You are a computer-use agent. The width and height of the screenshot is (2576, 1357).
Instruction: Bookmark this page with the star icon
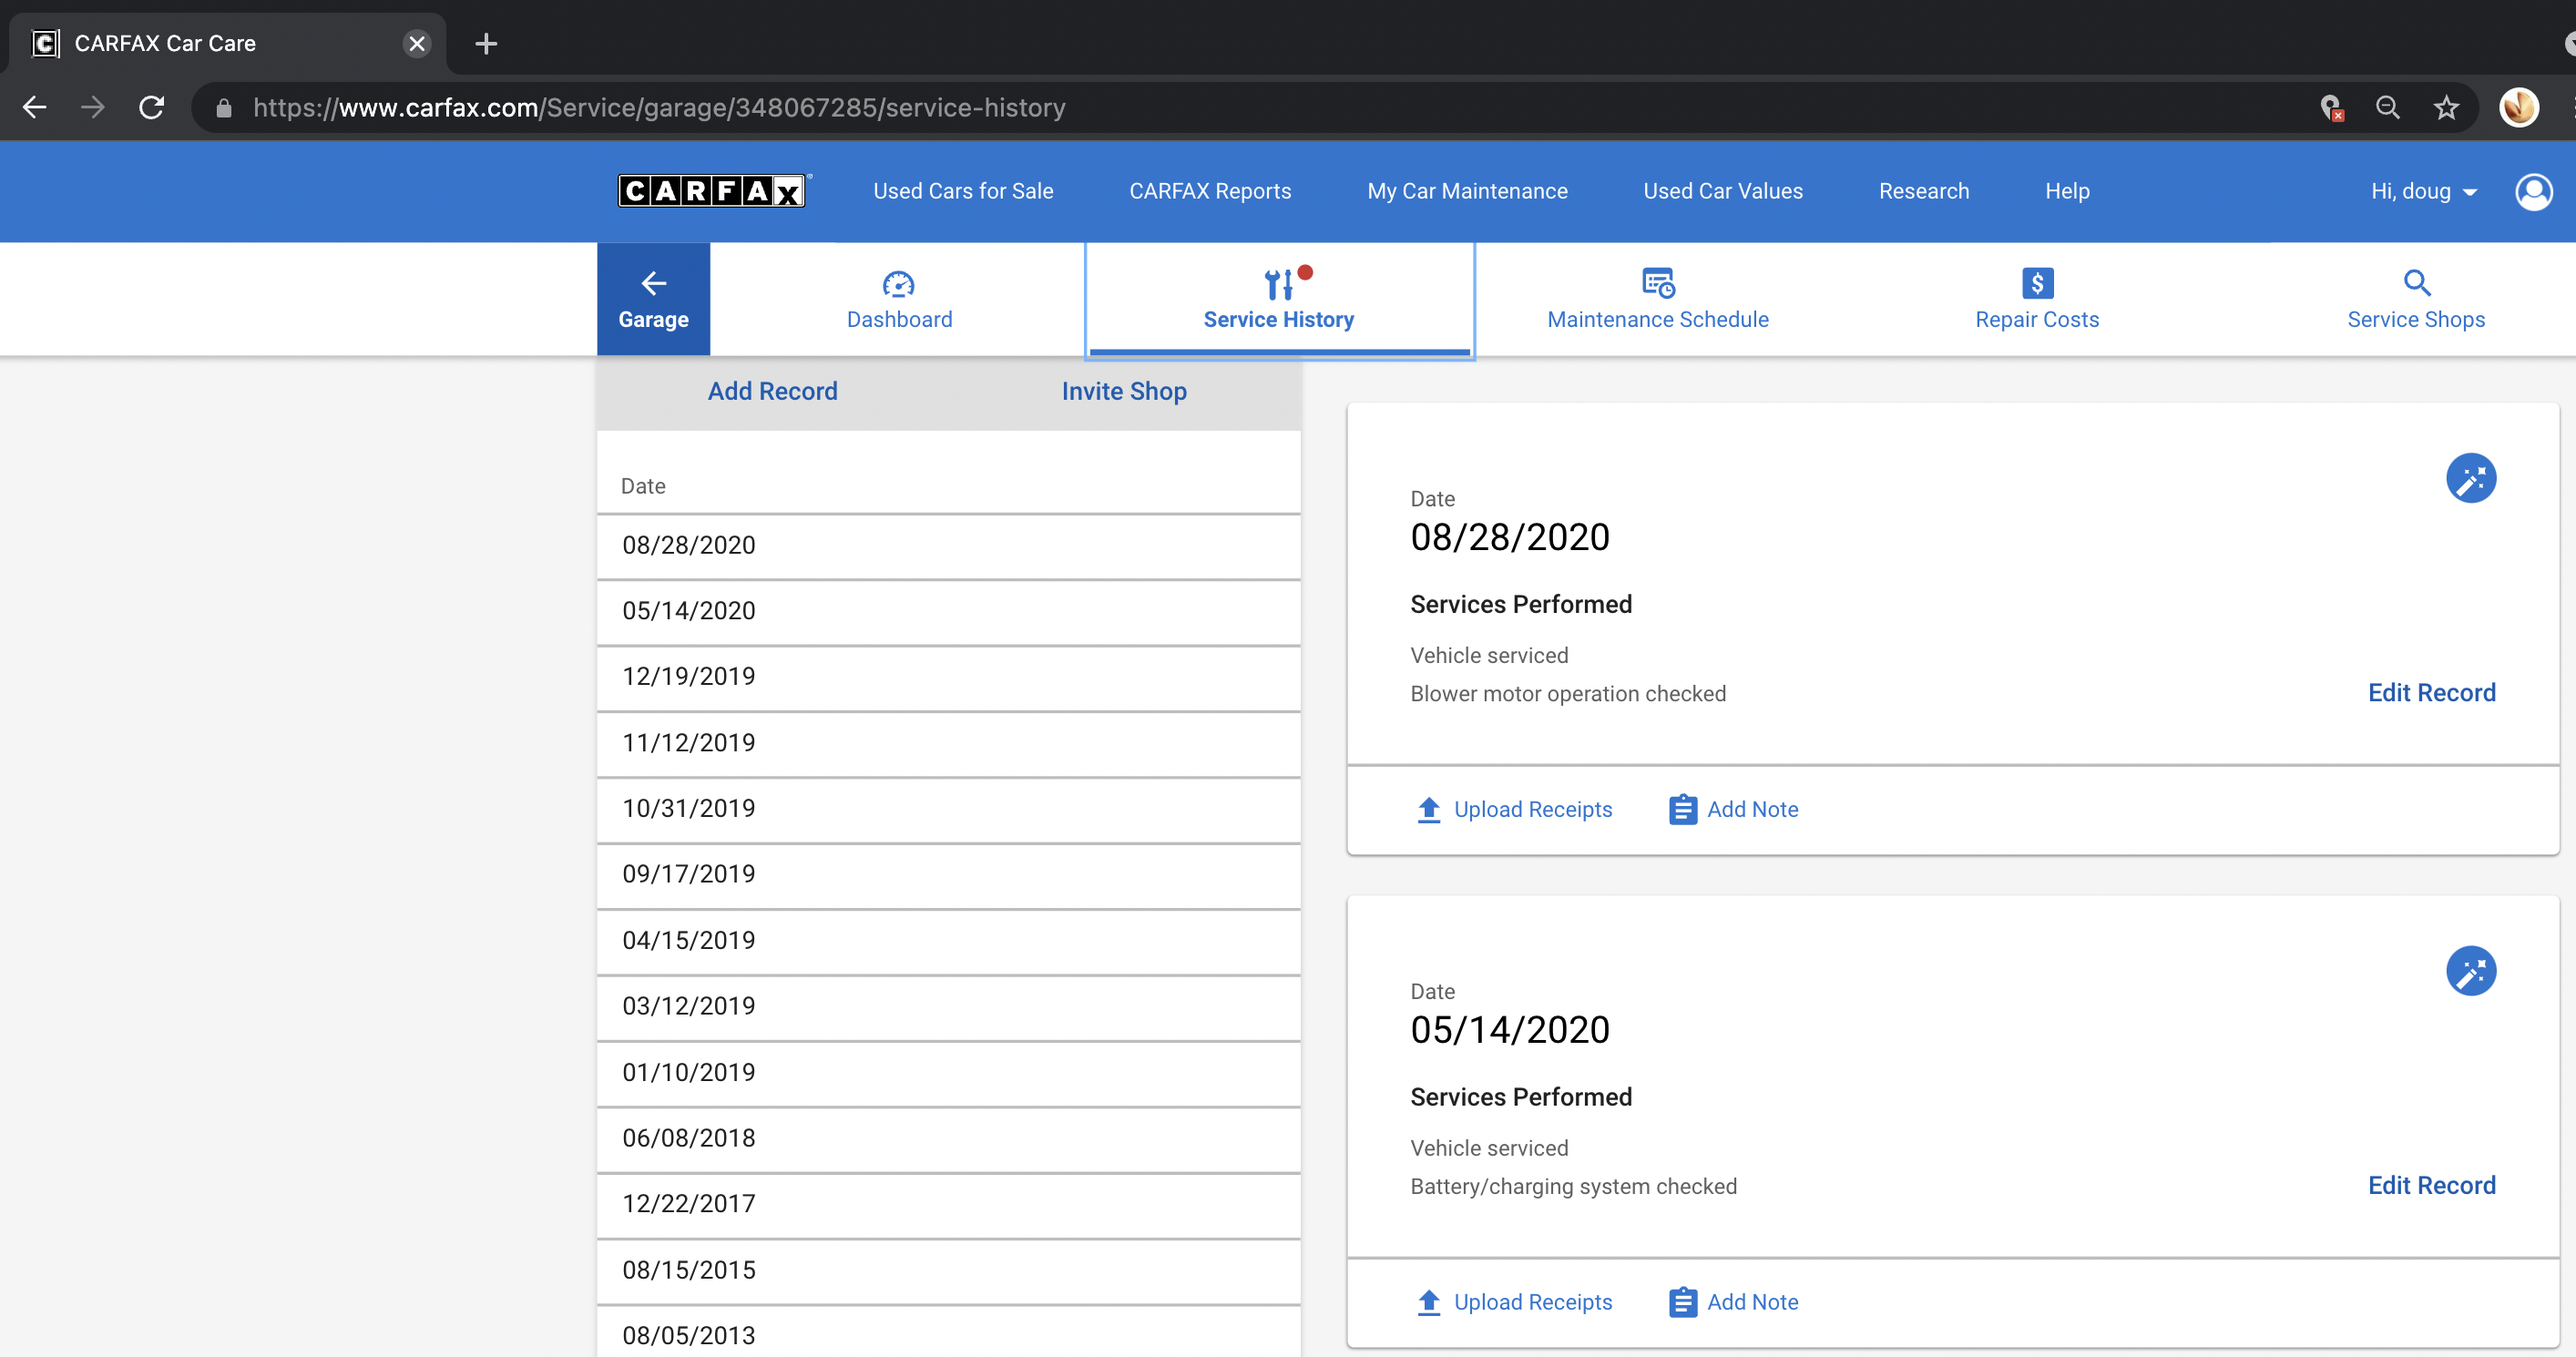[x=2445, y=107]
